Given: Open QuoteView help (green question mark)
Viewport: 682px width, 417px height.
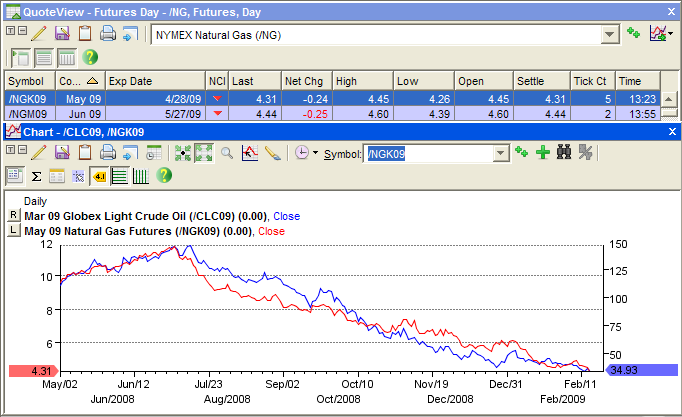Looking at the screenshot, I should [90, 57].
